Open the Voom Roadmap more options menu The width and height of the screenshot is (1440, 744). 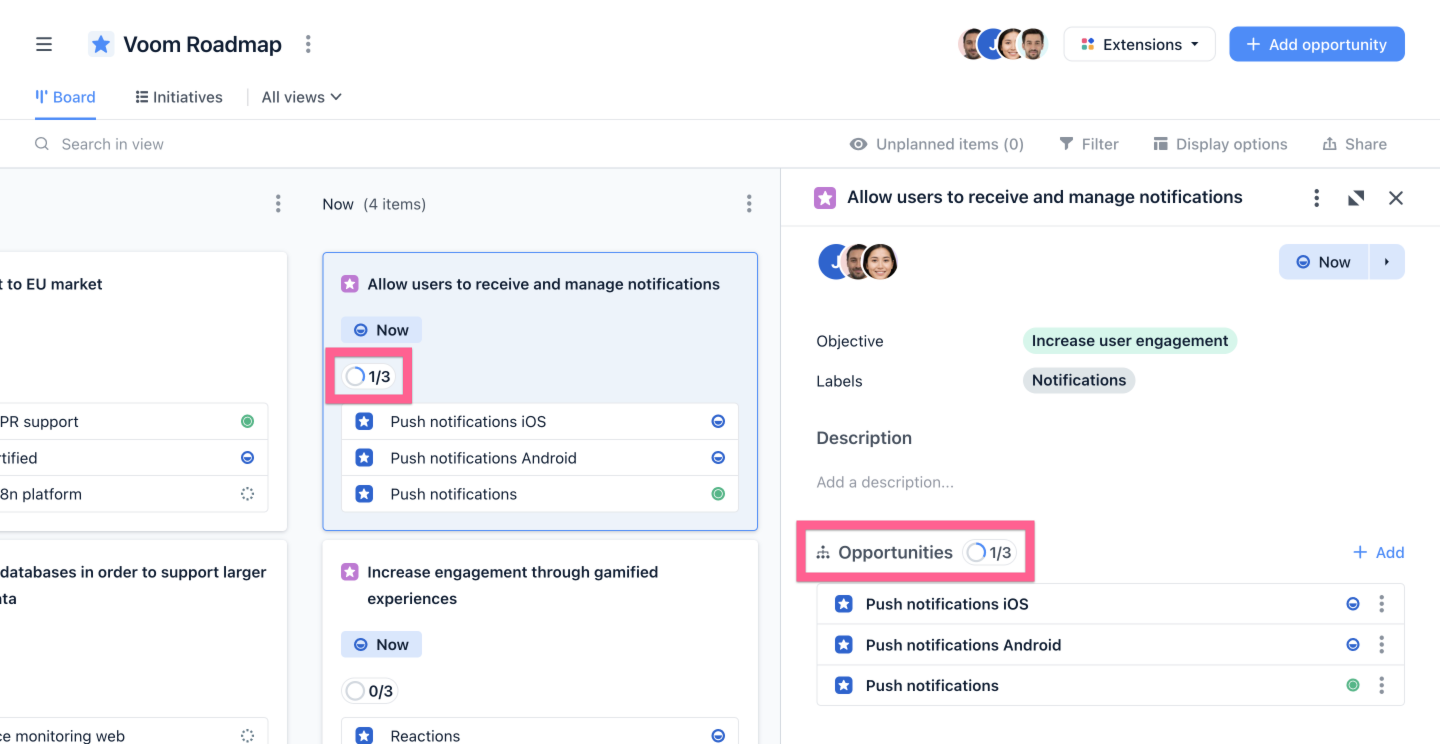(x=308, y=44)
